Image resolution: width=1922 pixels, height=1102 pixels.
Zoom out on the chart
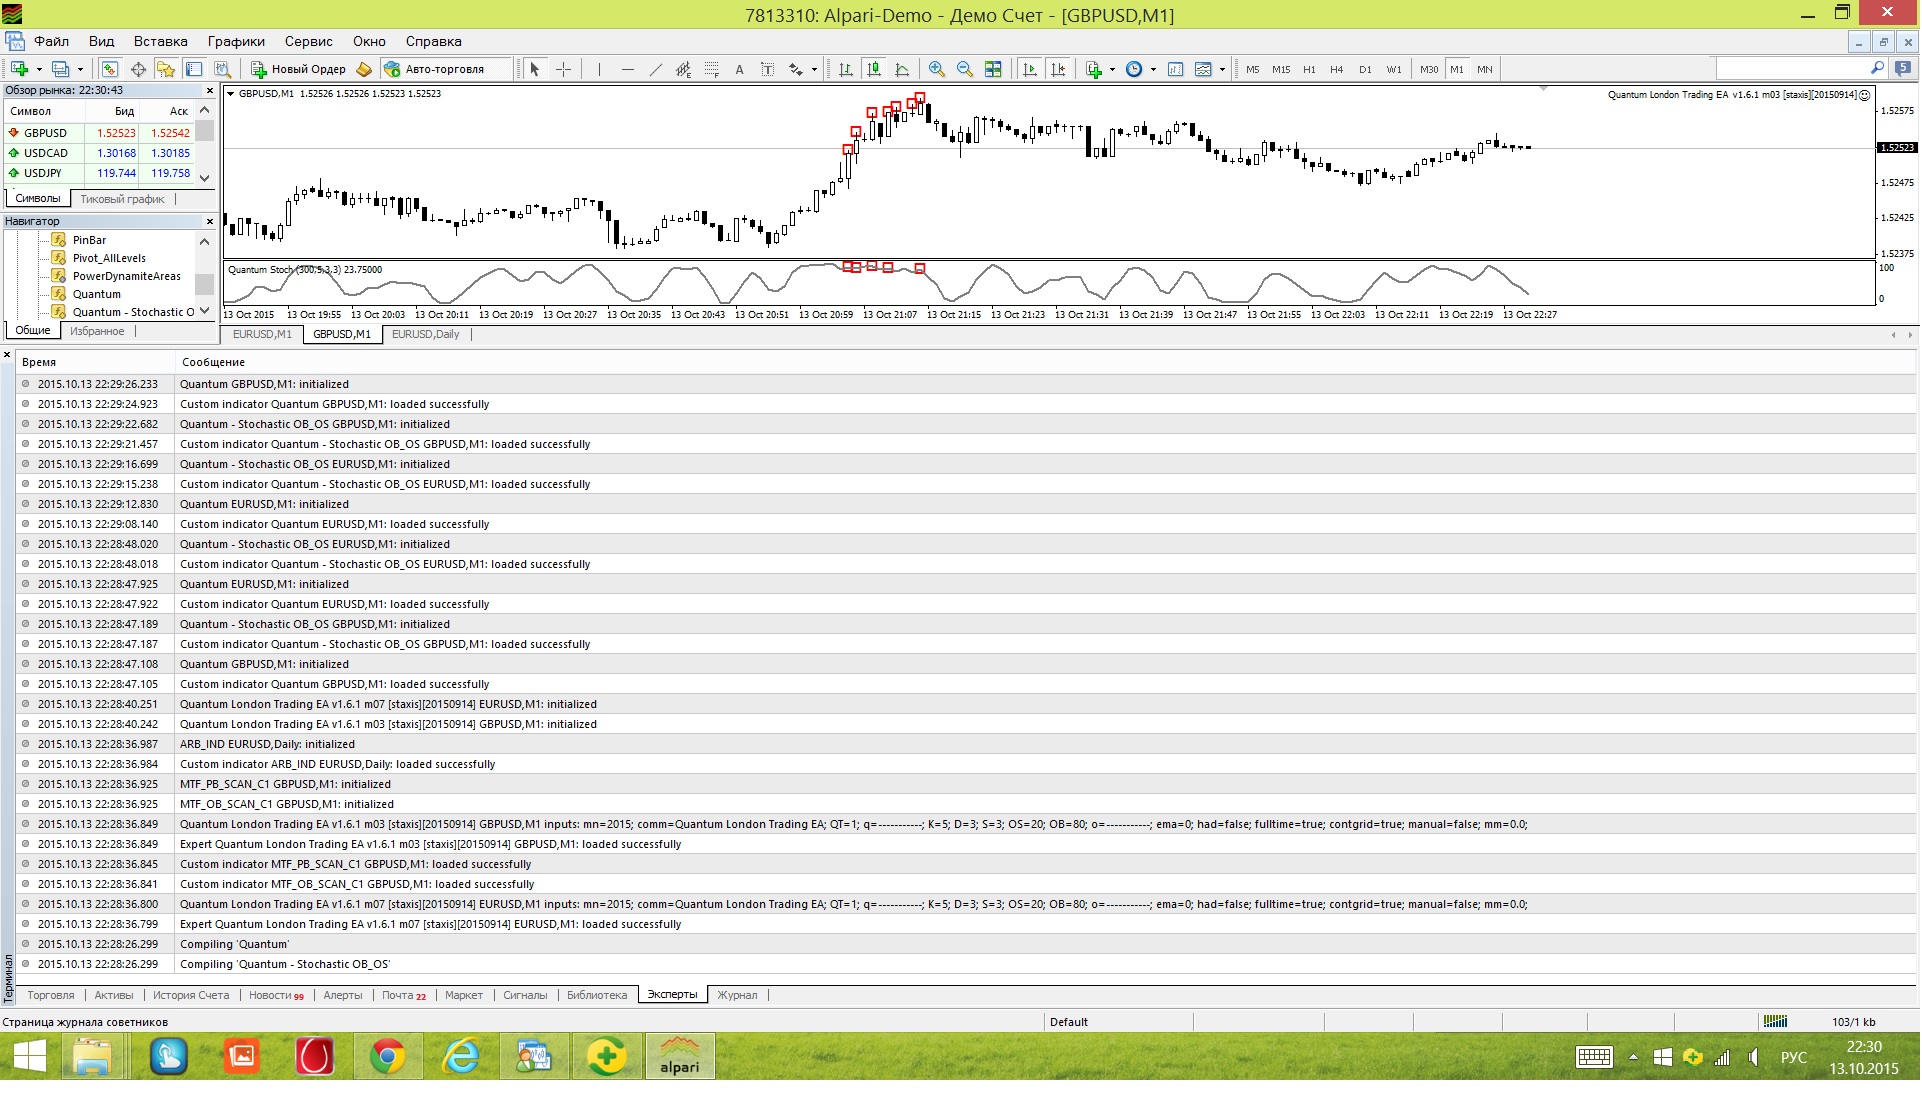[965, 69]
